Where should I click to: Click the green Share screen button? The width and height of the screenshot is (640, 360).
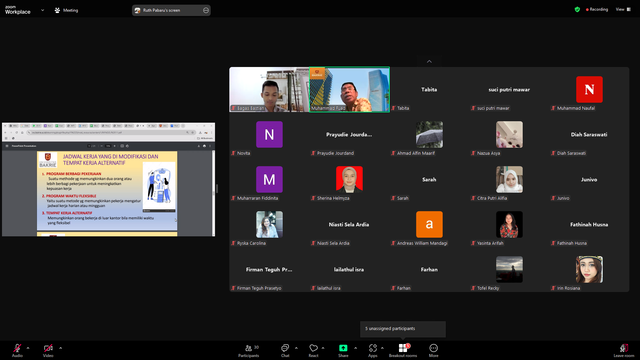(343, 350)
